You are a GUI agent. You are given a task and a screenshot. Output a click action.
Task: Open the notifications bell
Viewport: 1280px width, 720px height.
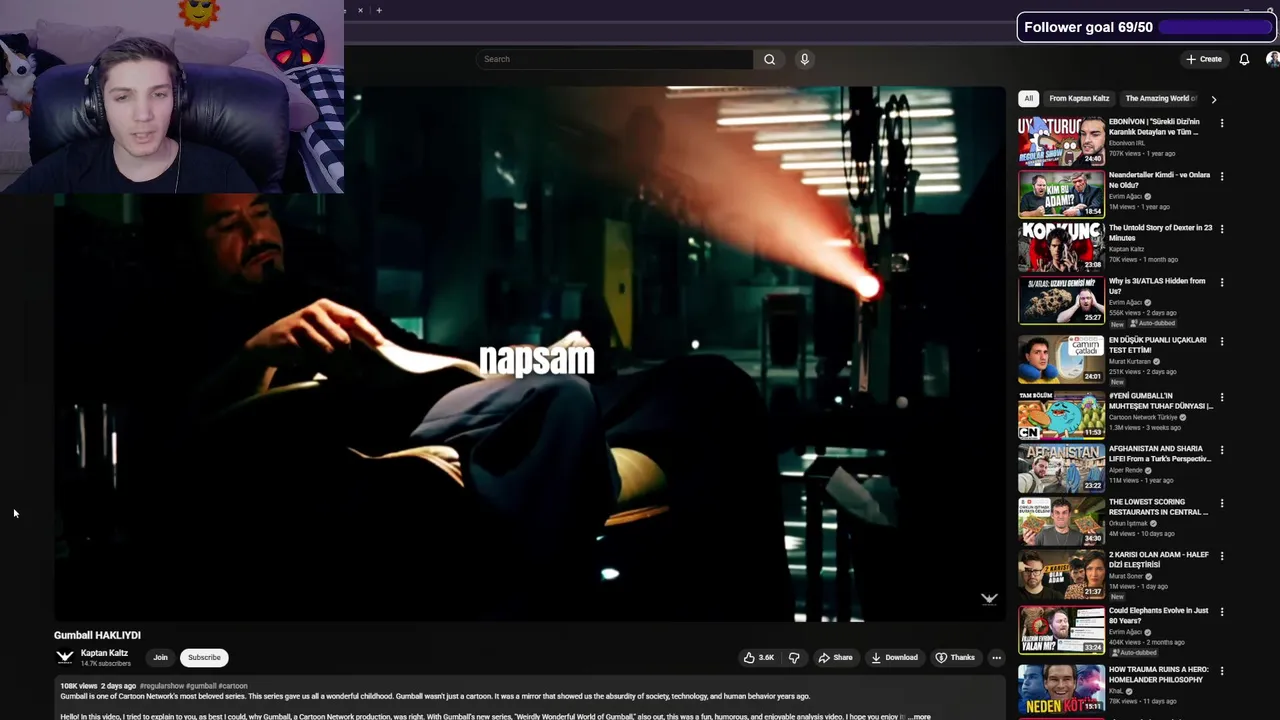1244,59
